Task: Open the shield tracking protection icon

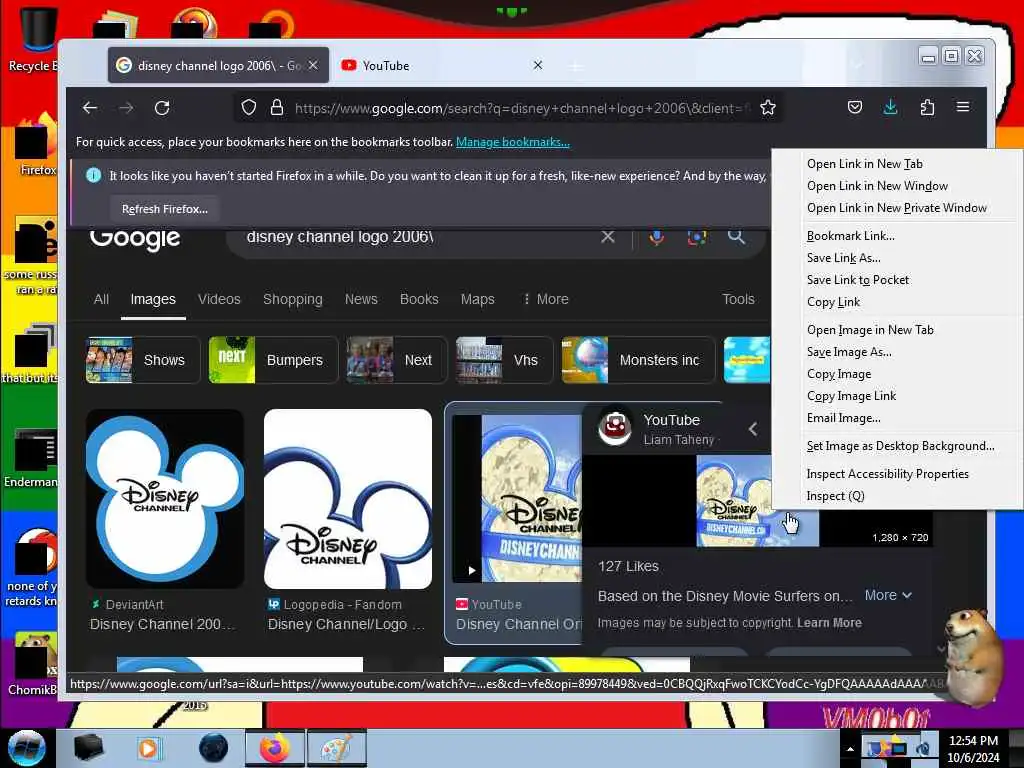Action: coord(249,108)
